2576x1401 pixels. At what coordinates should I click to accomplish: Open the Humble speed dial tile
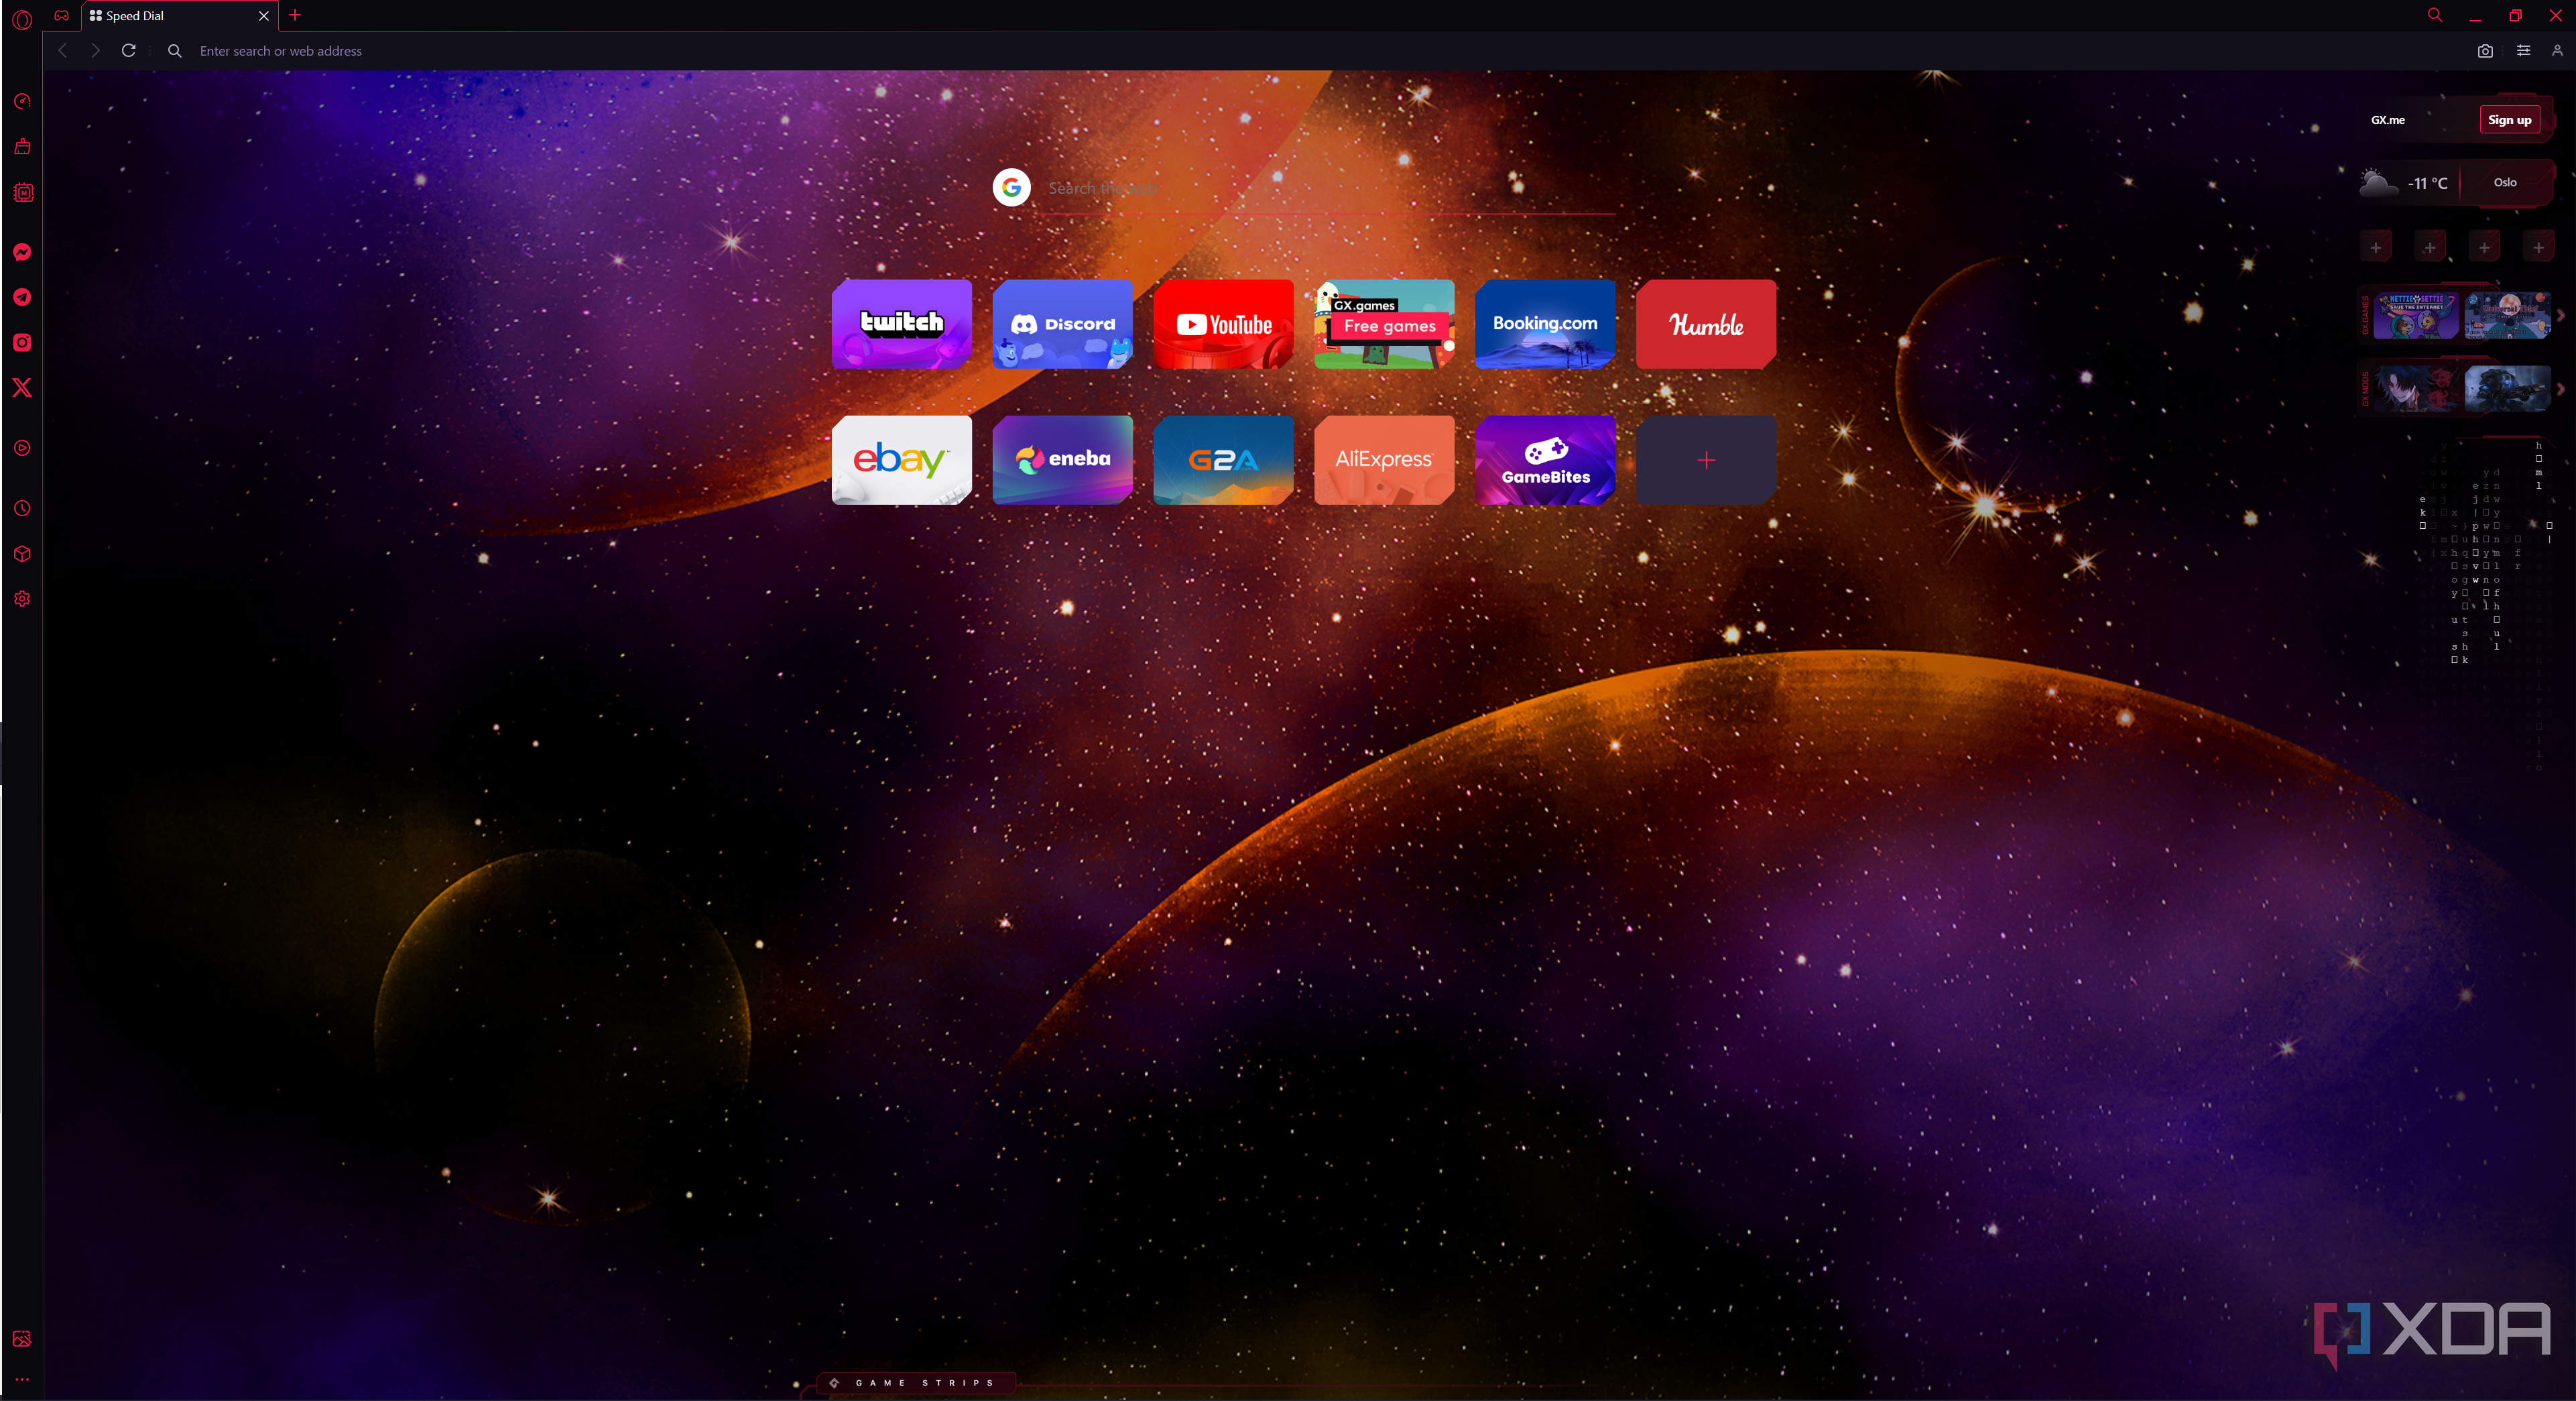(x=1707, y=324)
